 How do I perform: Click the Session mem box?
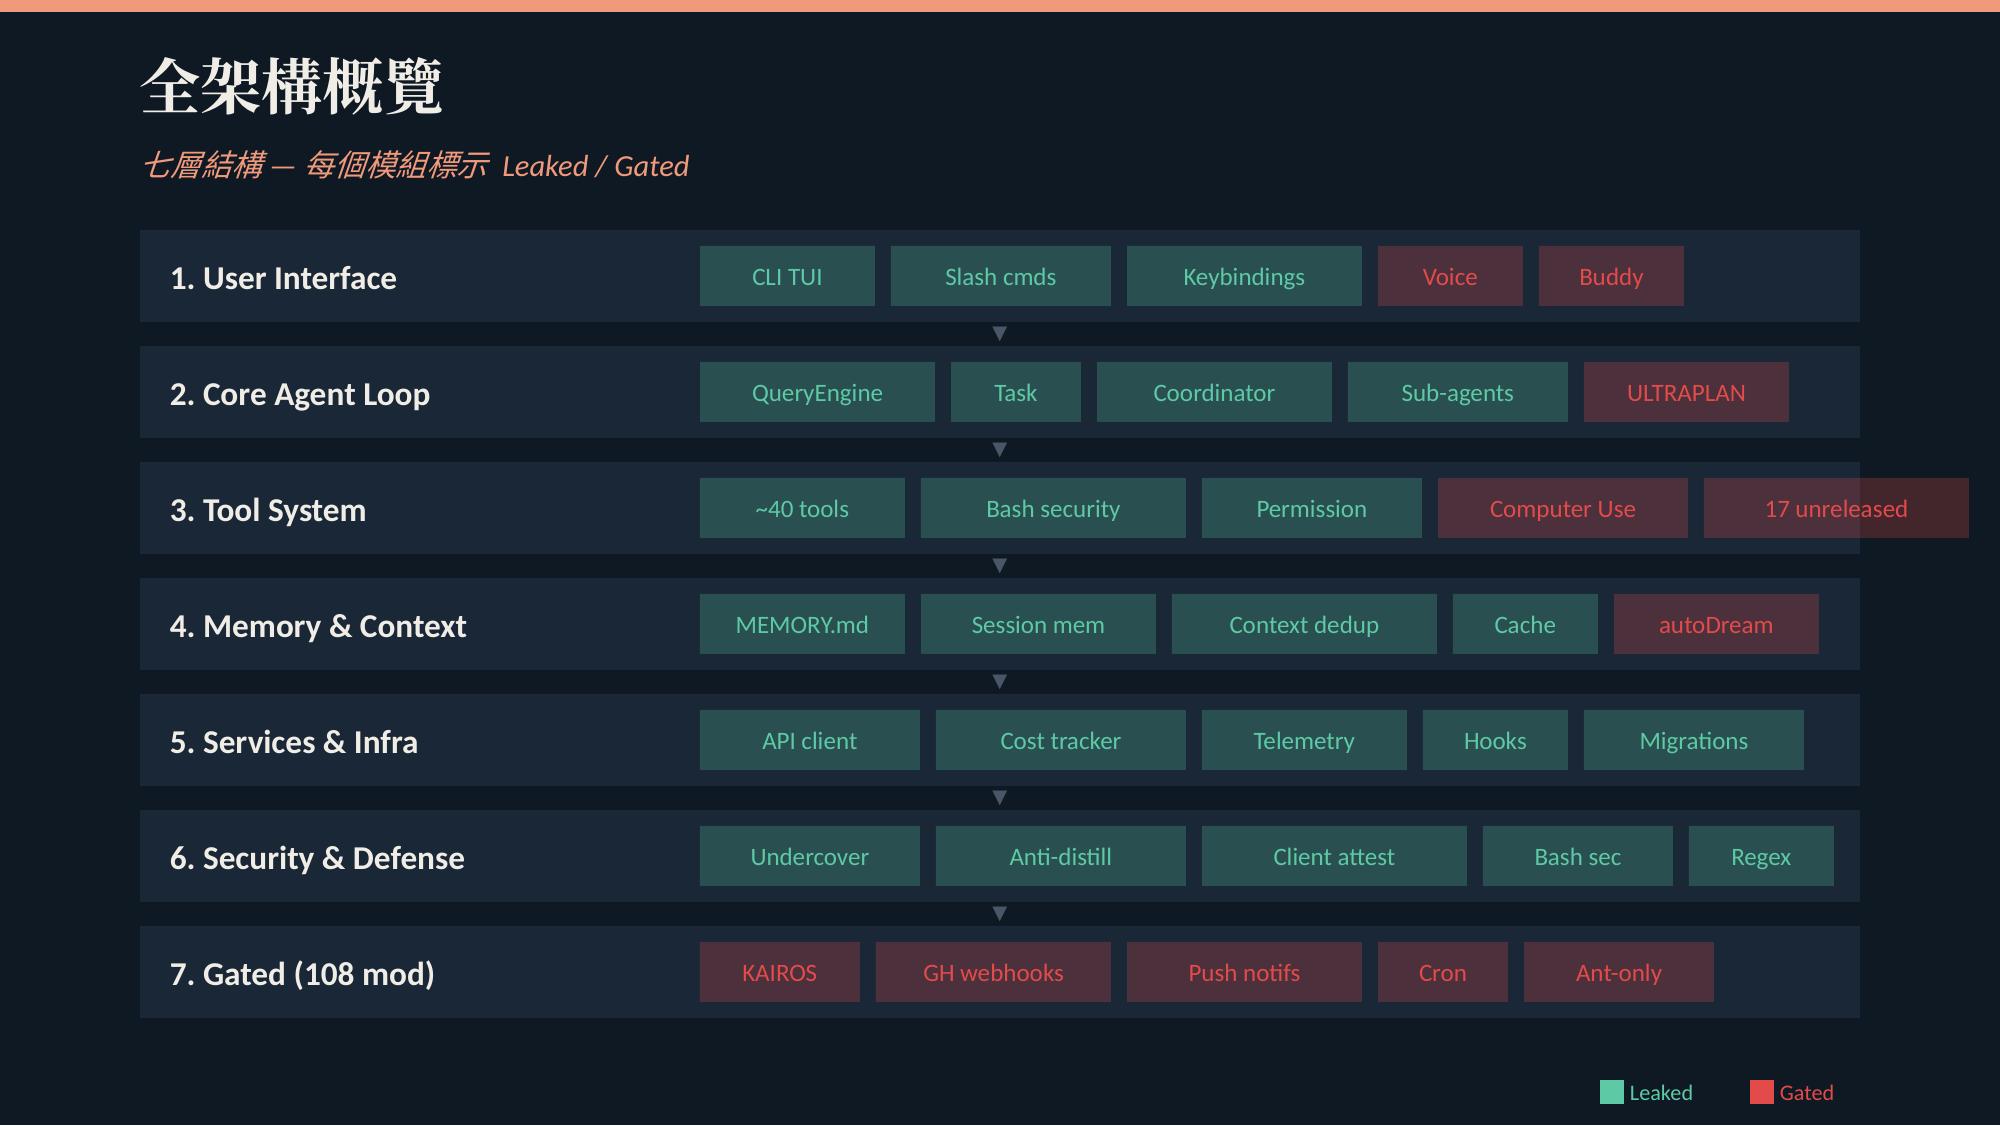click(1038, 624)
